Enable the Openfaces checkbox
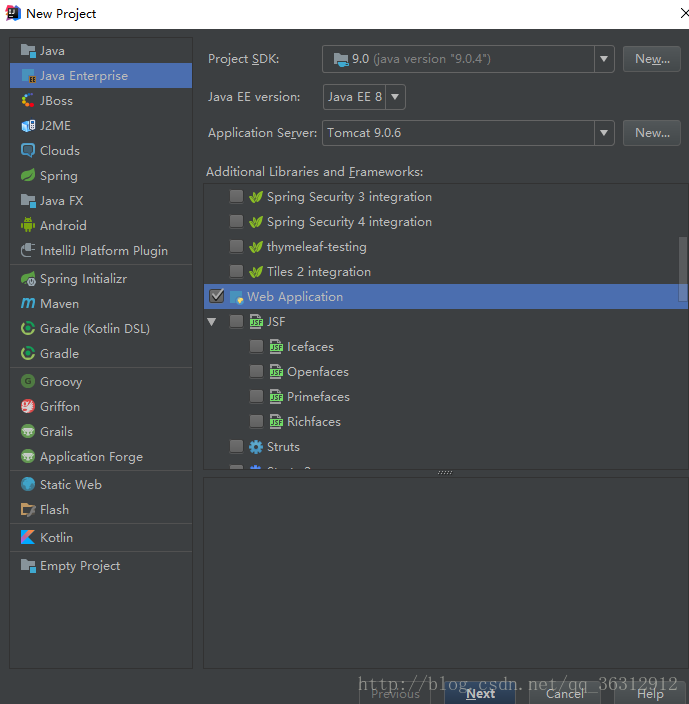 [256, 371]
